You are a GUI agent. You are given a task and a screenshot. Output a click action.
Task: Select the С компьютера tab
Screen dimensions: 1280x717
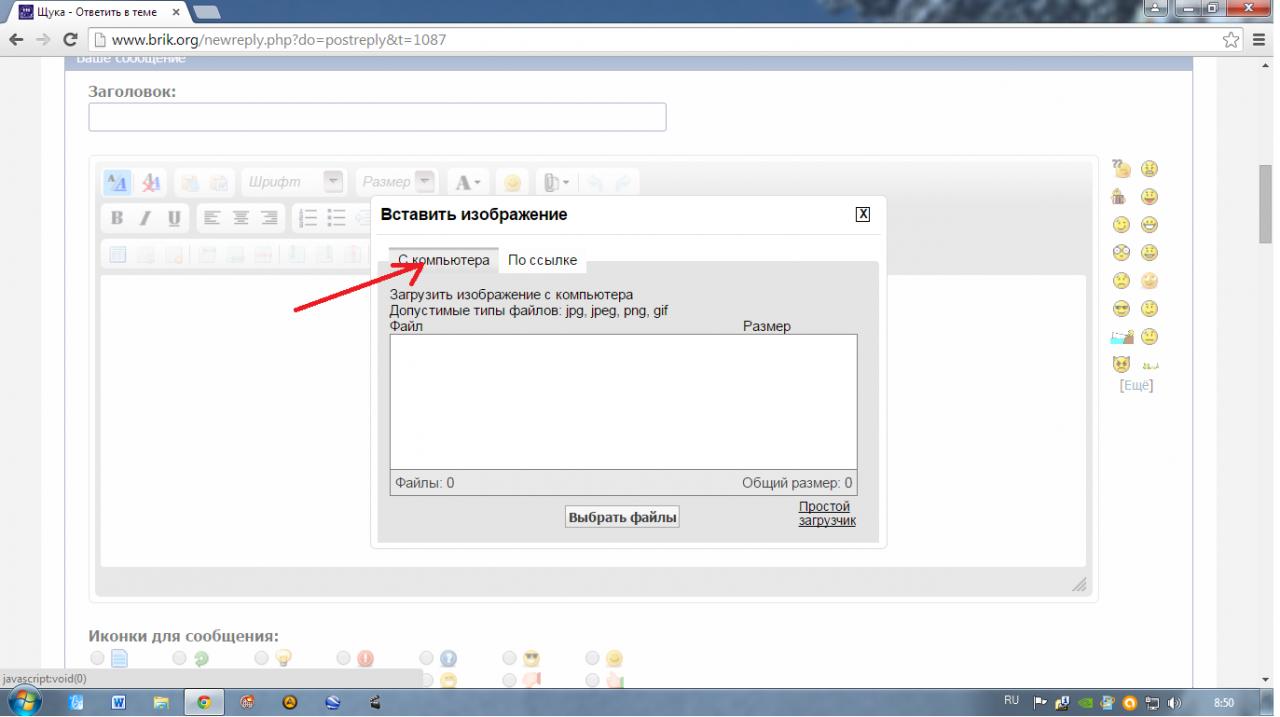click(x=444, y=260)
